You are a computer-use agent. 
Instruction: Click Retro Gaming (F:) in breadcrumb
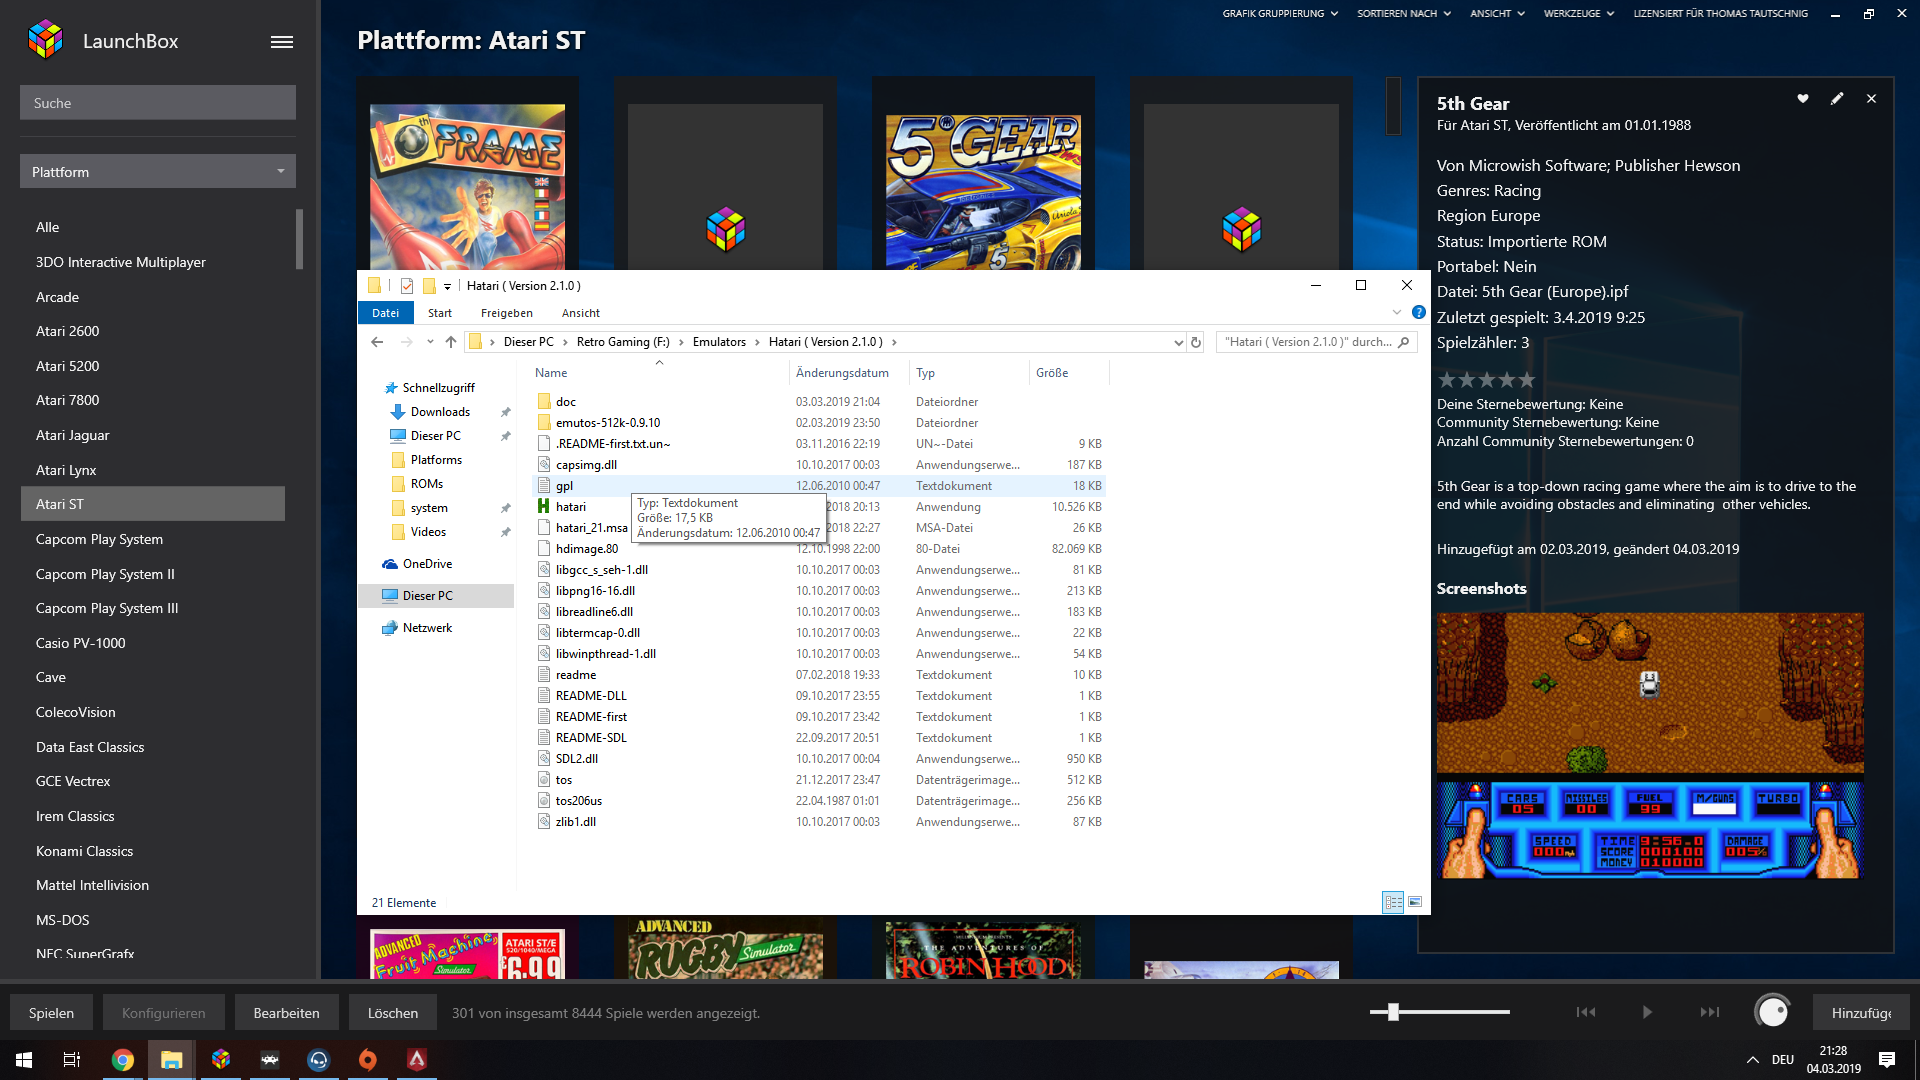coord(623,342)
